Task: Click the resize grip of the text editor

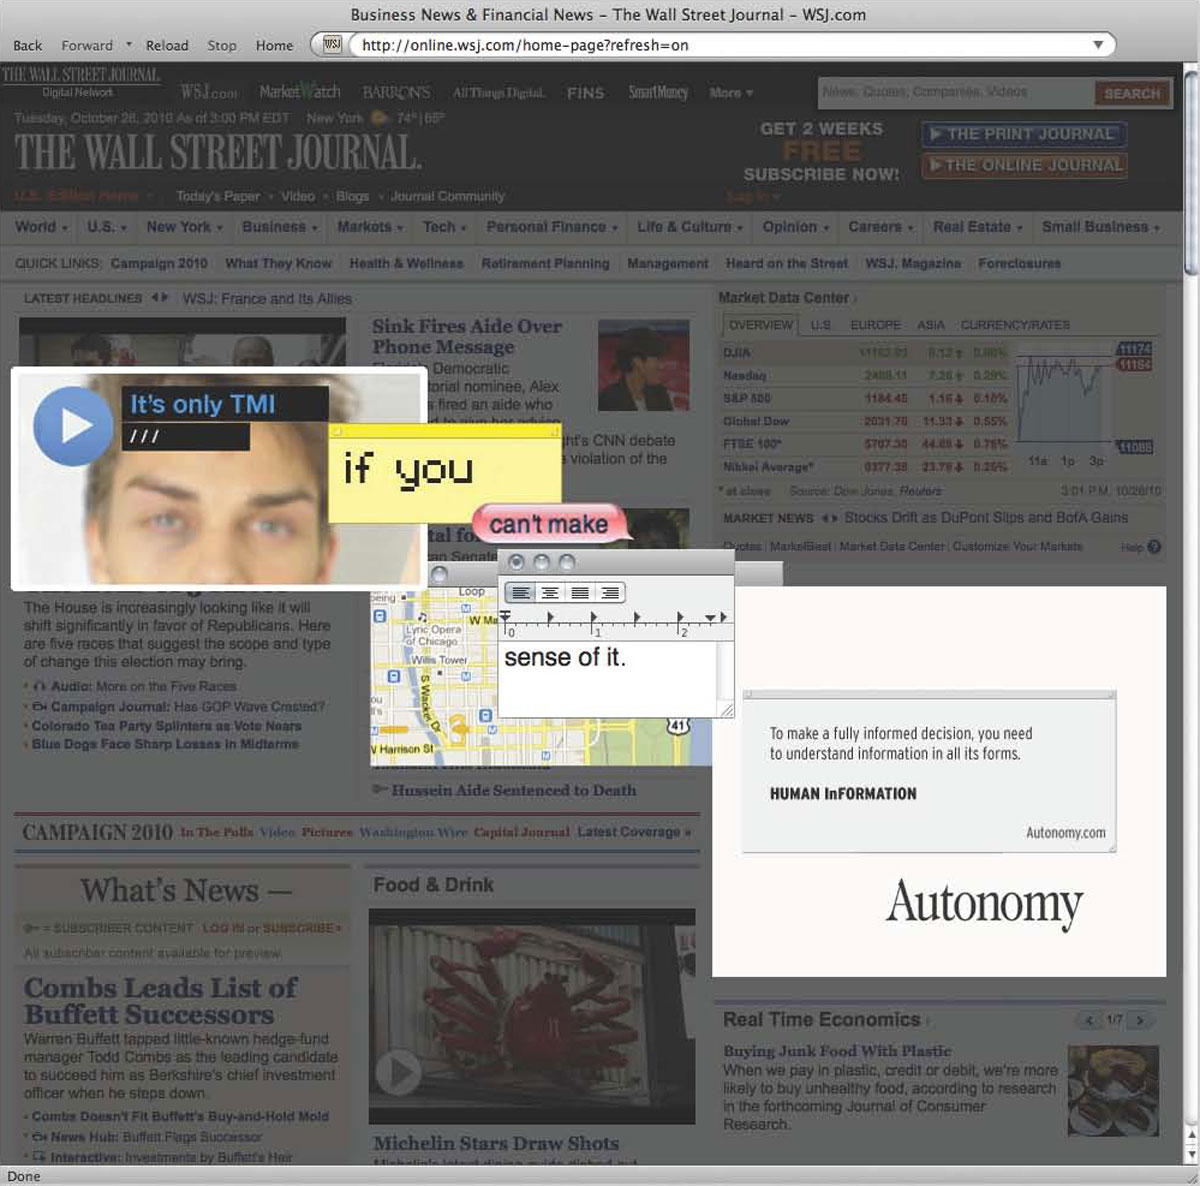Action: point(726,709)
